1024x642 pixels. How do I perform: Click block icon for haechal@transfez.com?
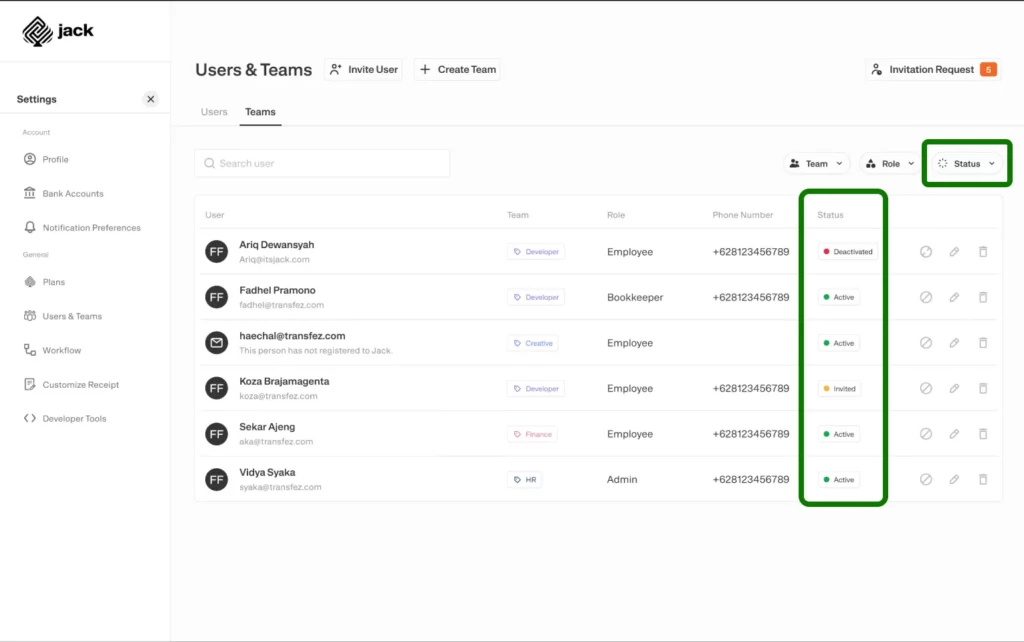(x=926, y=343)
